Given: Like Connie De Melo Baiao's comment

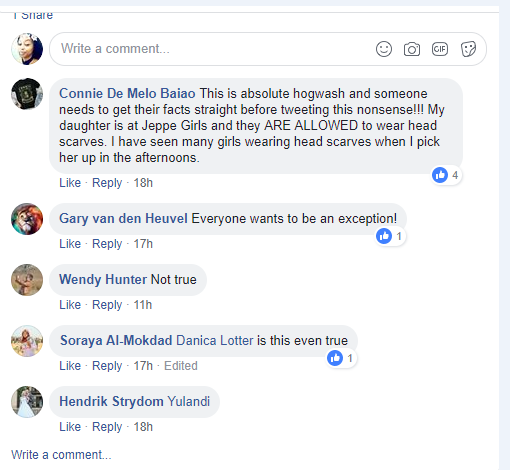Looking at the screenshot, I should [70, 183].
